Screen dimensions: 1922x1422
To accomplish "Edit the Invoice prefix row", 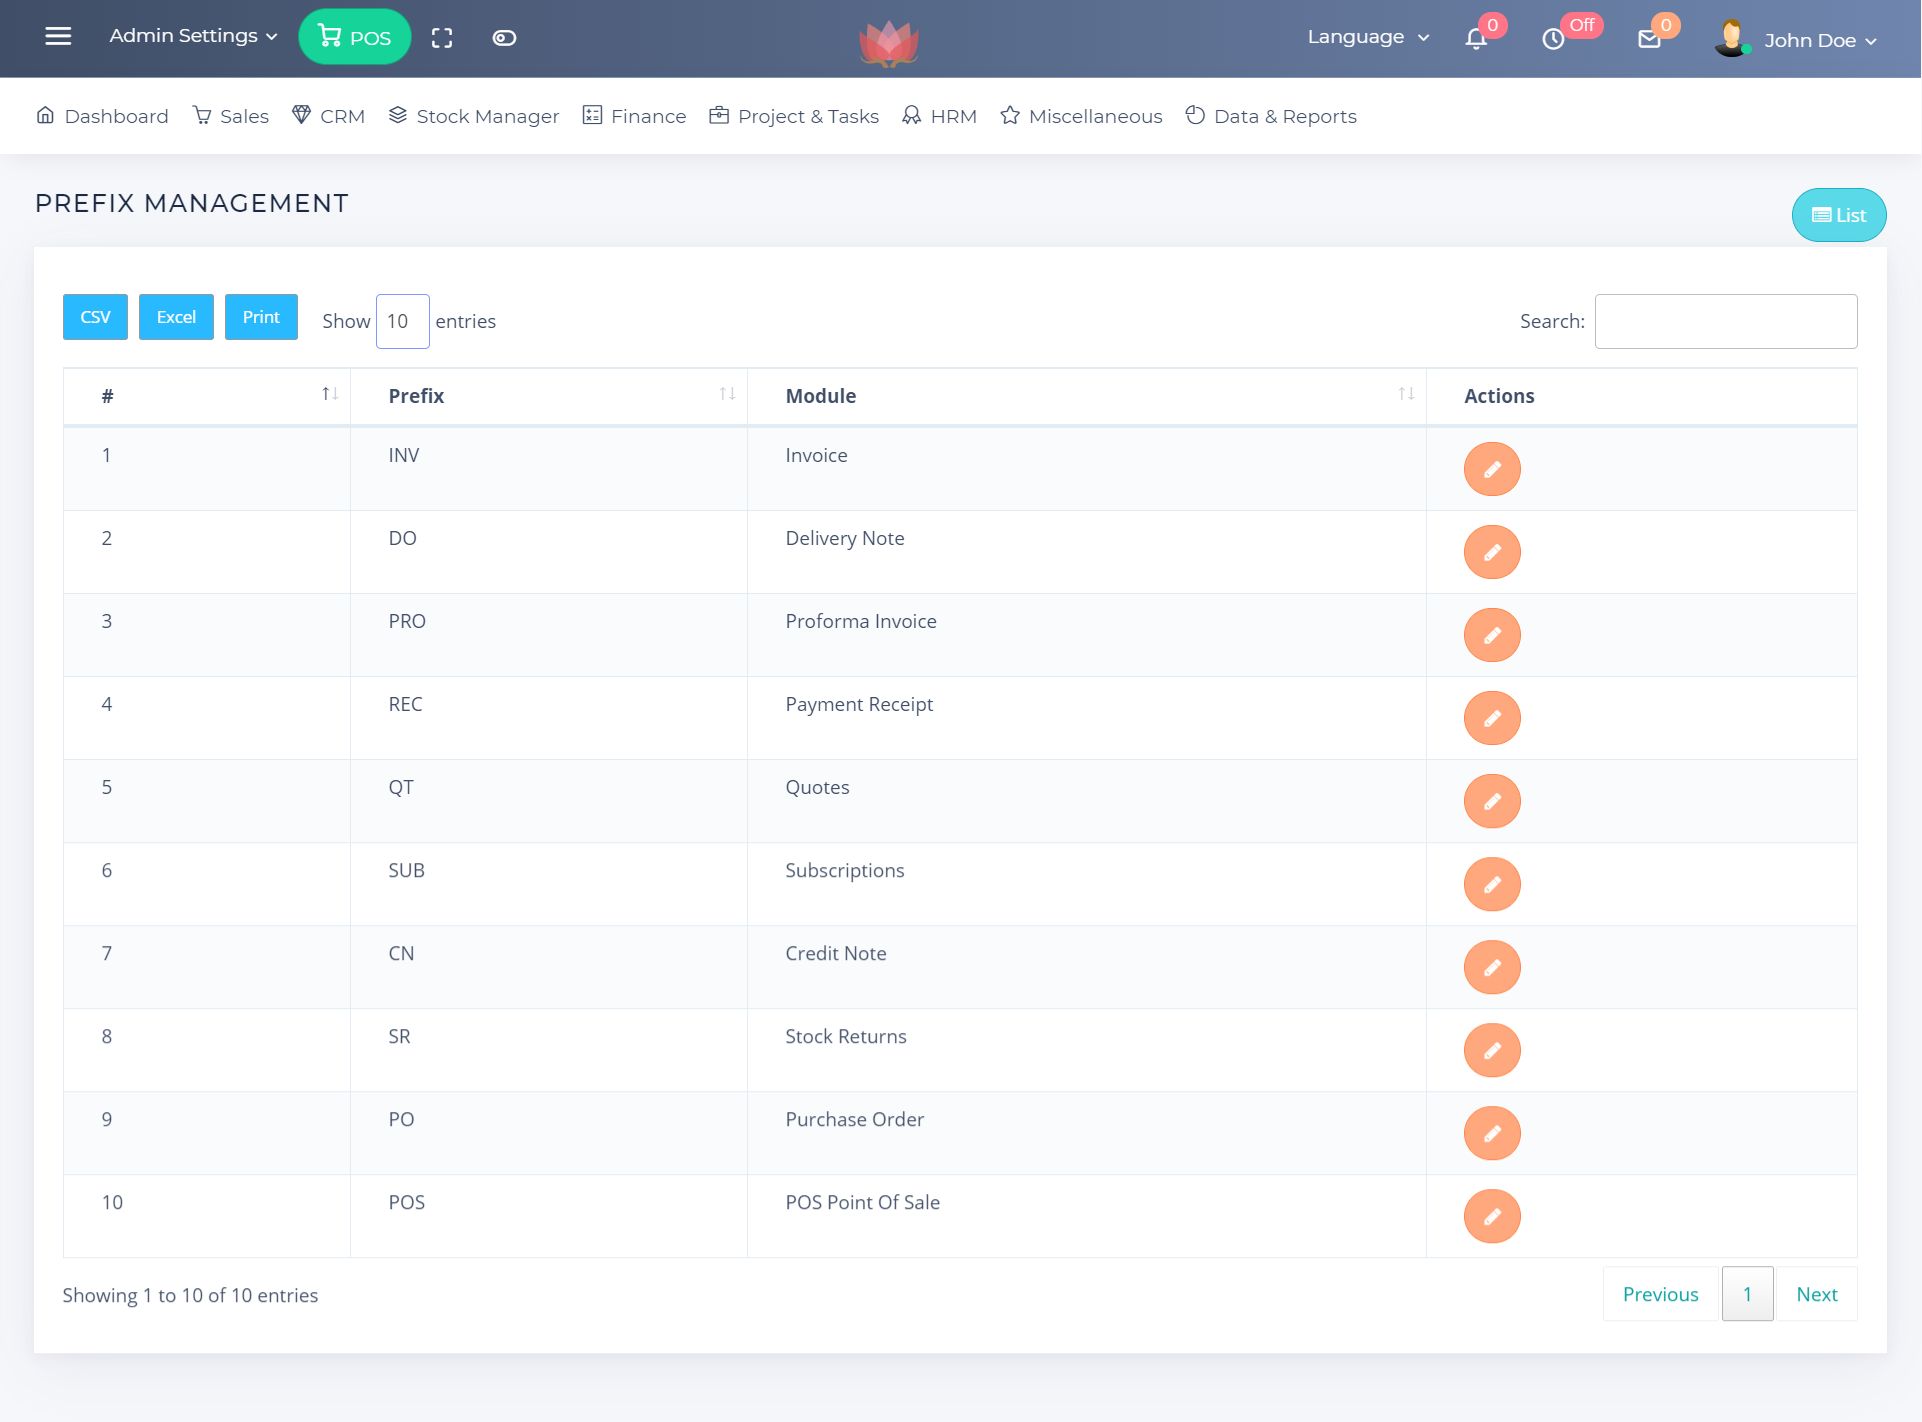I will coord(1491,469).
